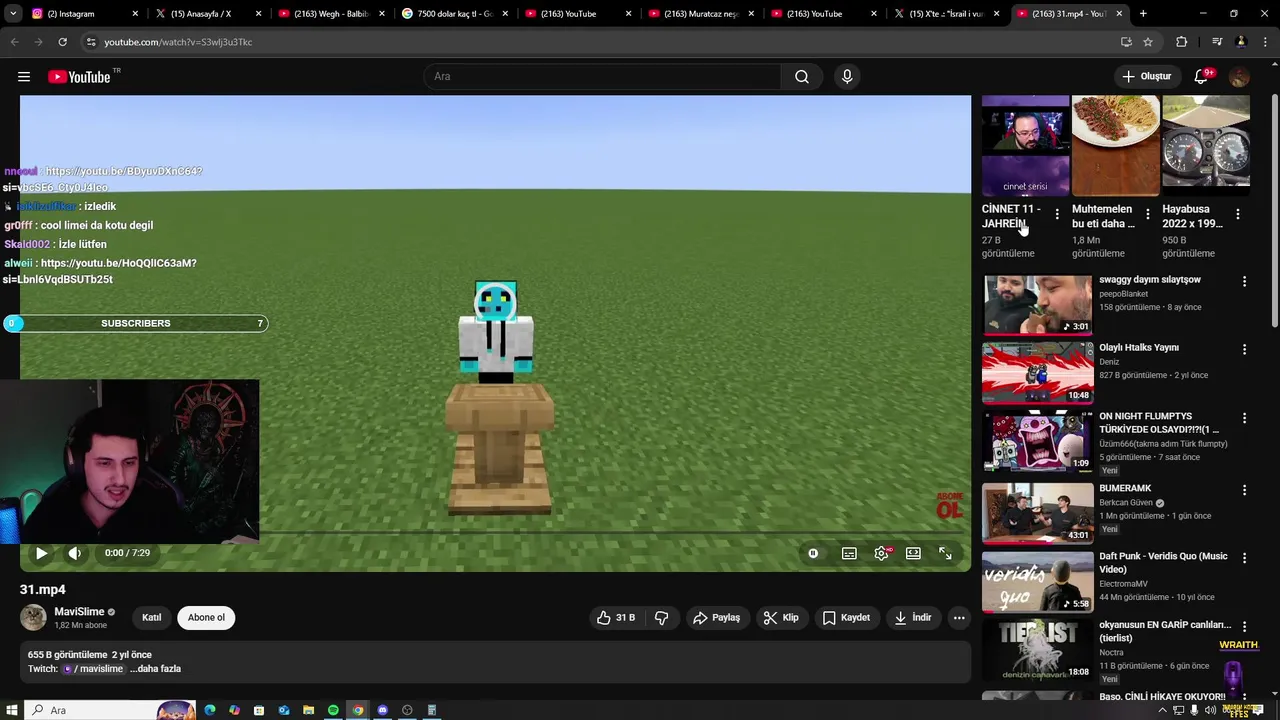Viewport: 1280px width, 720px height.
Task: Switch to the 'Anasayfa / X' tab
Action: [x=209, y=14]
